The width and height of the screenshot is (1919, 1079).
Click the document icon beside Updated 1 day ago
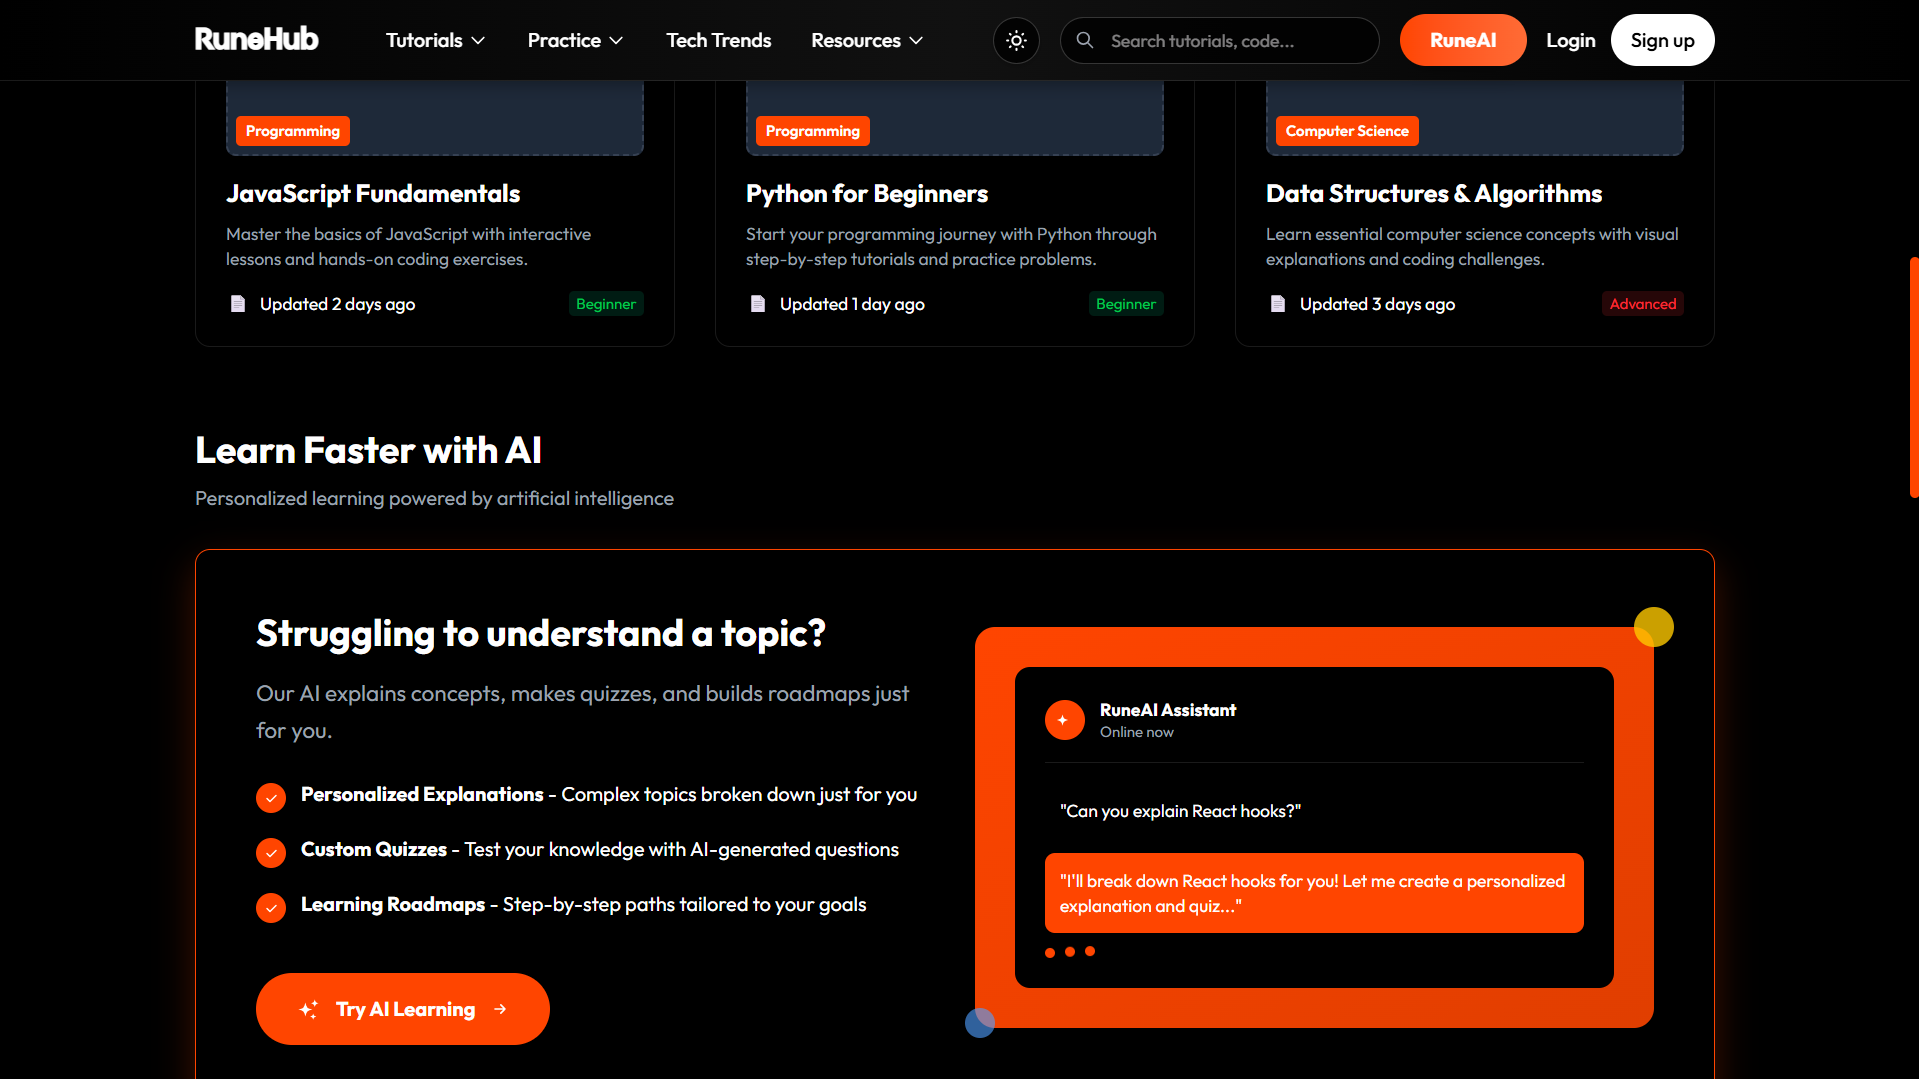point(758,304)
